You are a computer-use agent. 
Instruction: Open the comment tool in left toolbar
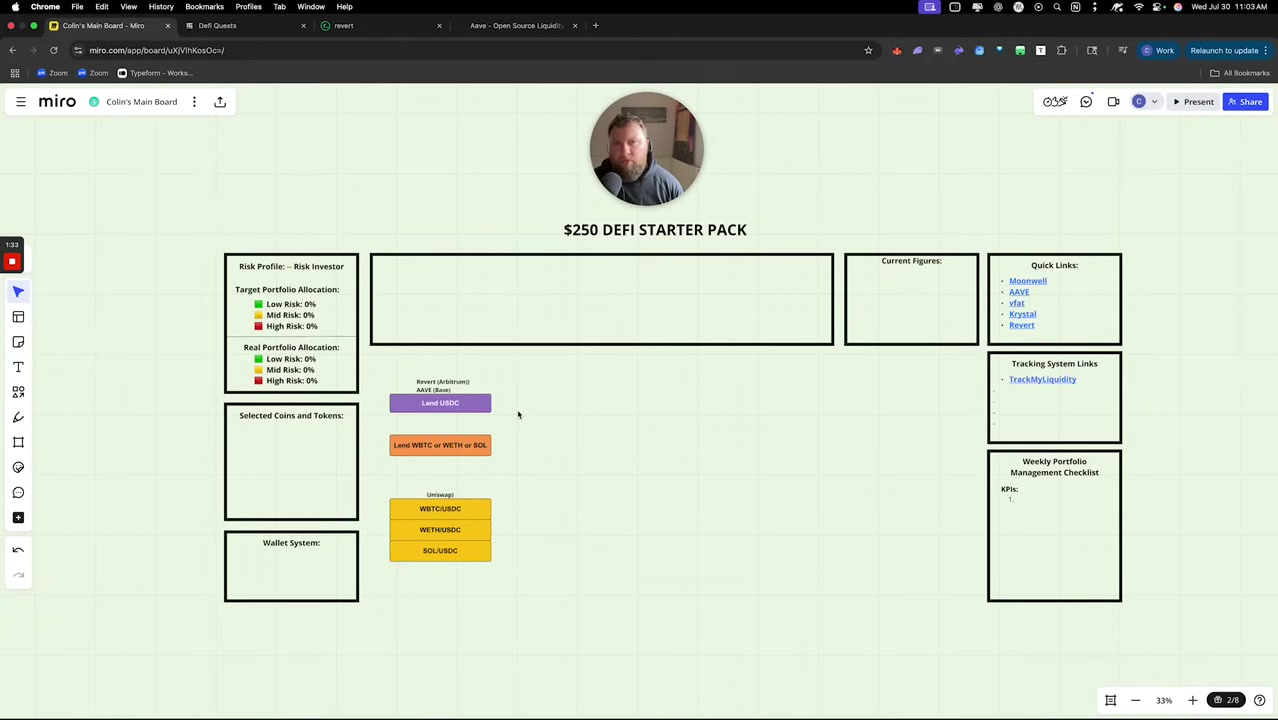coord(18,492)
